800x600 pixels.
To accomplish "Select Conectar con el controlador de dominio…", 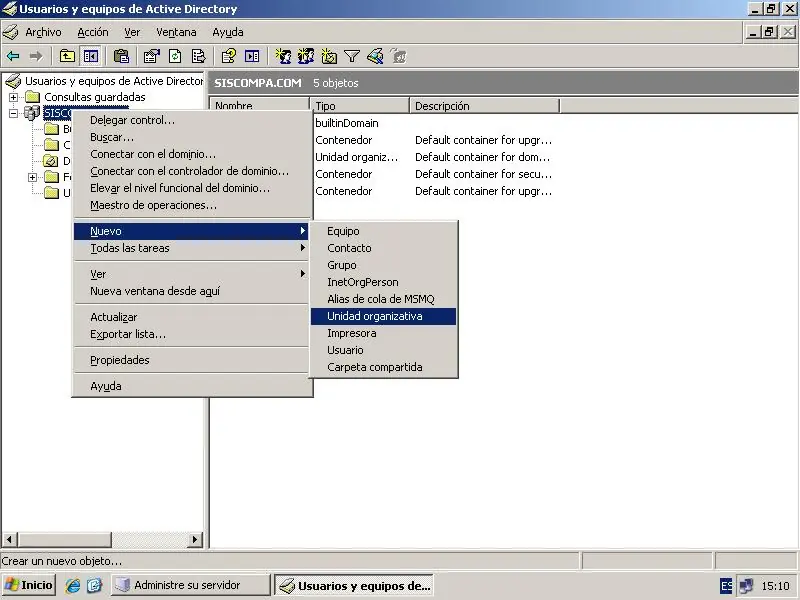I will (x=191, y=171).
